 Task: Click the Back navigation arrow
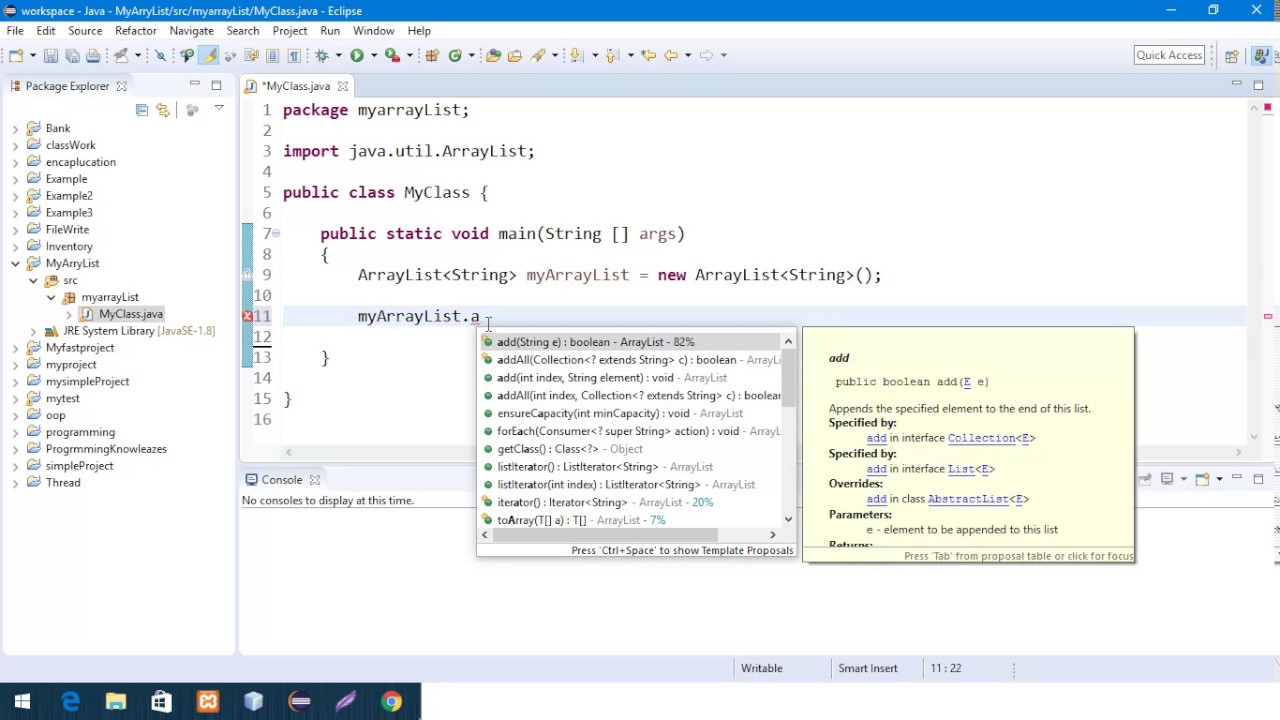pyautogui.click(x=671, y=56)
